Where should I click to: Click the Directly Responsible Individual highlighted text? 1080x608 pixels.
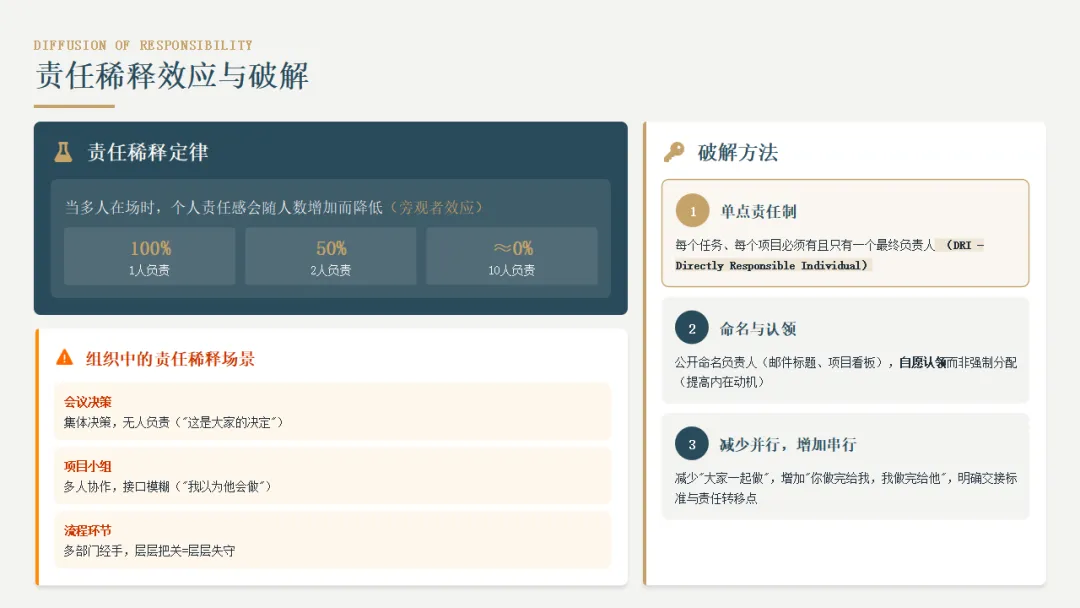(771, 265)
